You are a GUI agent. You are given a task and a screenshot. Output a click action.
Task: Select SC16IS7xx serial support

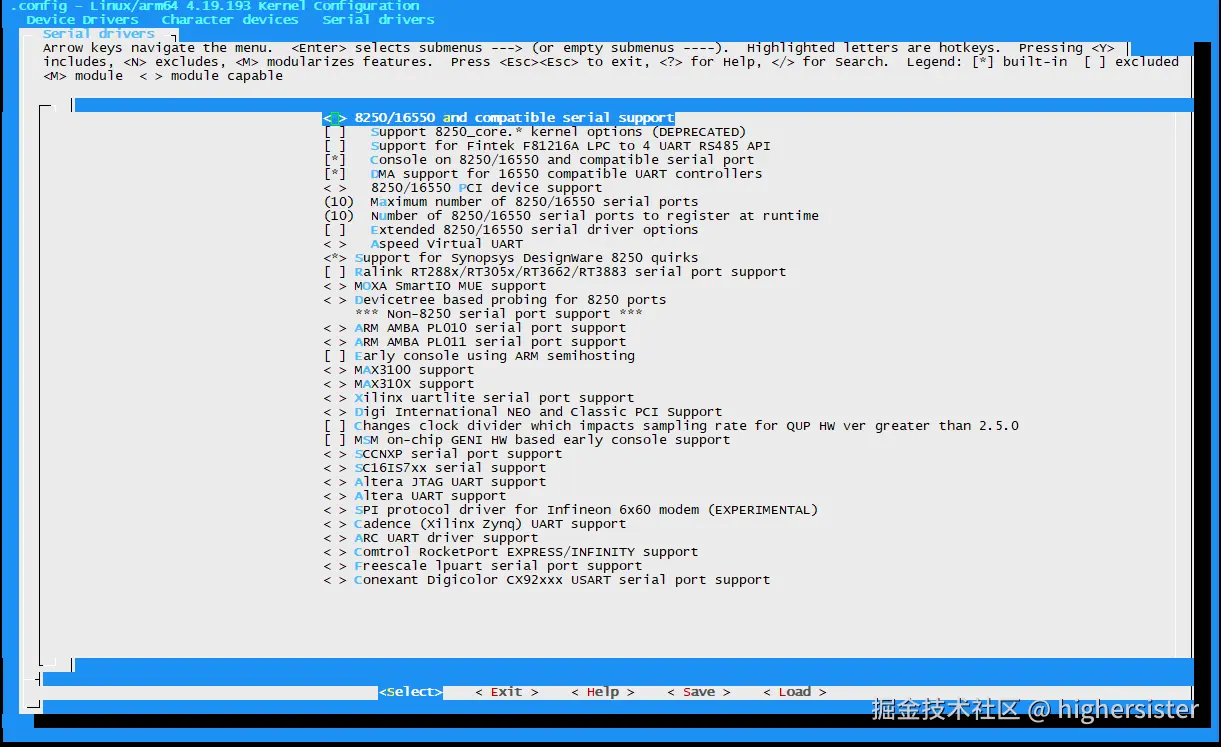coord(434,468)
